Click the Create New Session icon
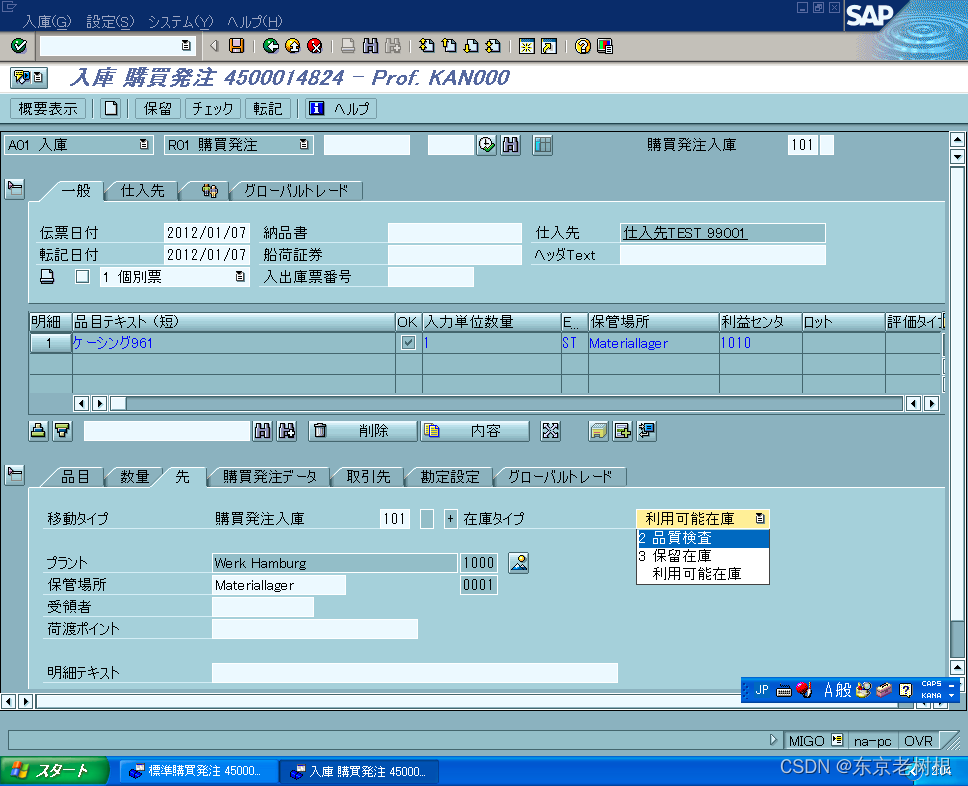Screen dimensions: 968x786 pos(527,46)
